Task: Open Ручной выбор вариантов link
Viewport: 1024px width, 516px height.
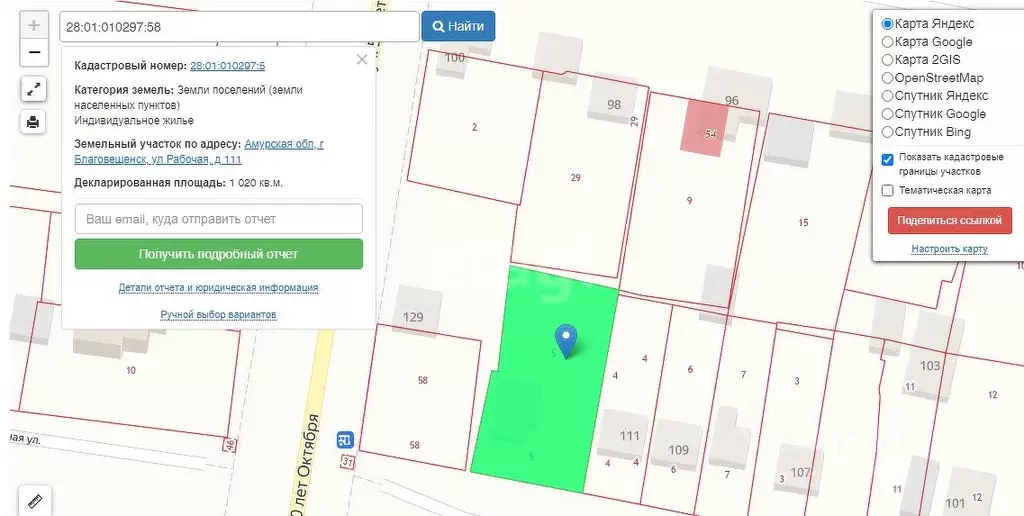Action: (x=218, y=315)
